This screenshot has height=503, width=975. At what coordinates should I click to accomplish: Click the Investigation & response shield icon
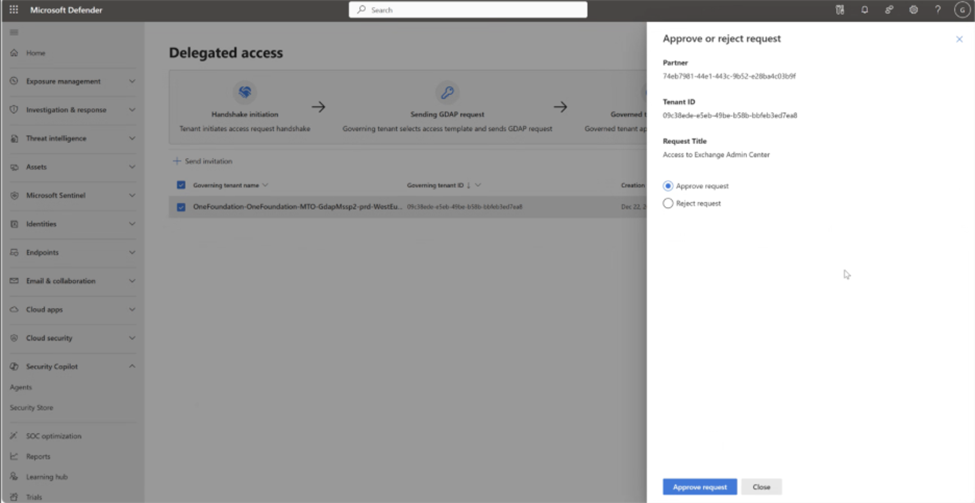click(14, 109)
